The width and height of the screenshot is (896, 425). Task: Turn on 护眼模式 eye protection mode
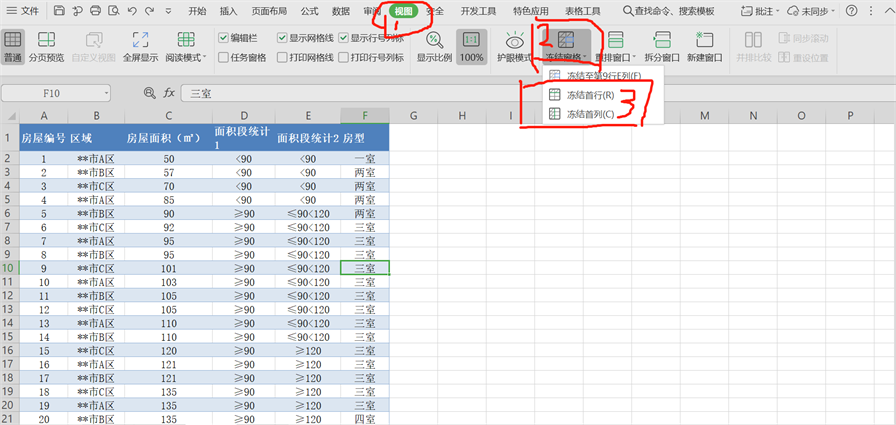coord(514,46)
